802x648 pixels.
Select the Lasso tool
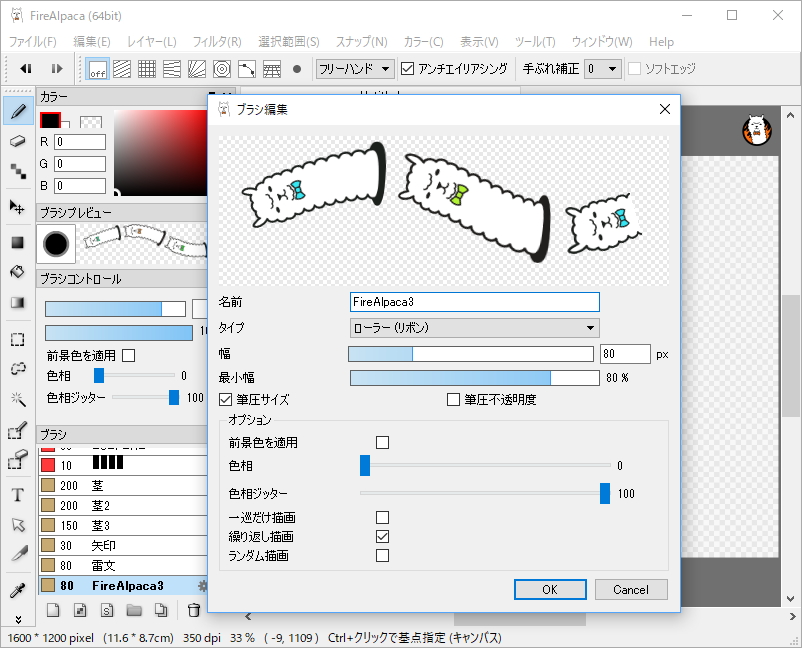coord(18,368)
